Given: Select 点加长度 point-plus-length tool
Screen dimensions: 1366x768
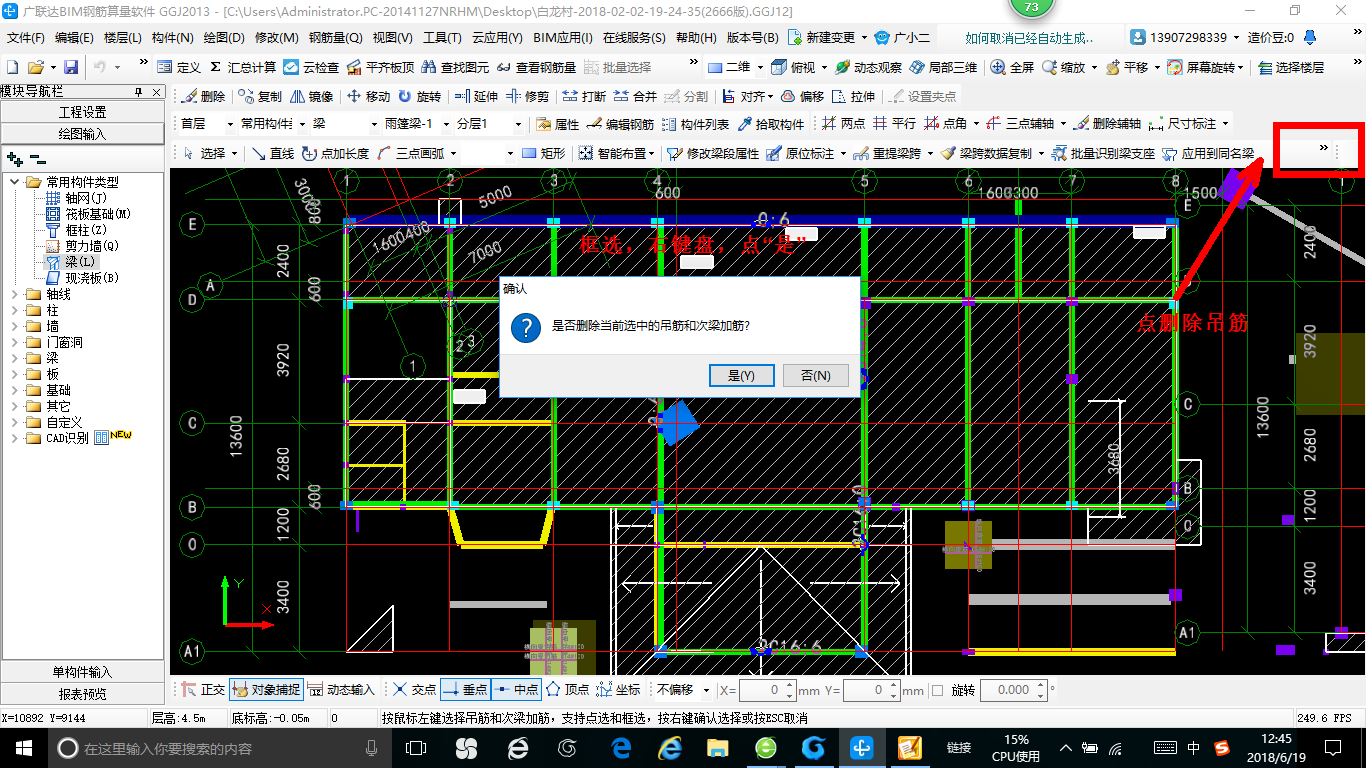Looking at the screenshot, I should click(335, 153).
